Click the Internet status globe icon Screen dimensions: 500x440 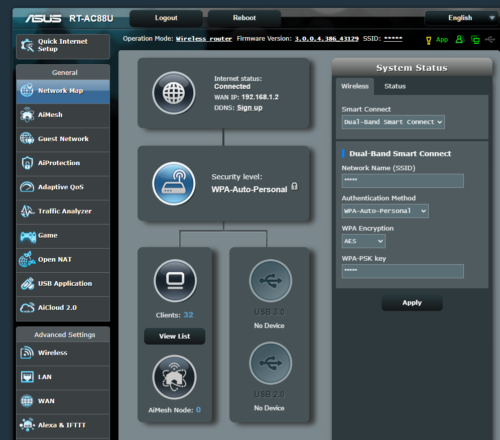[x=174, y=93]
